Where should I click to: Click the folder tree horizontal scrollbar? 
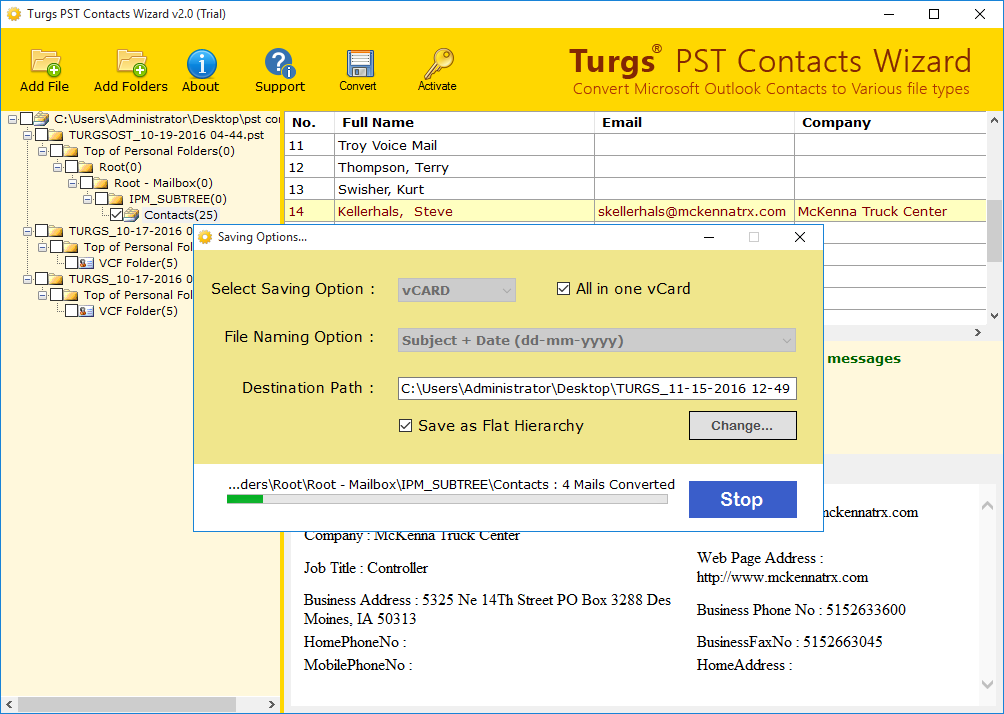[x=140, y=704]
